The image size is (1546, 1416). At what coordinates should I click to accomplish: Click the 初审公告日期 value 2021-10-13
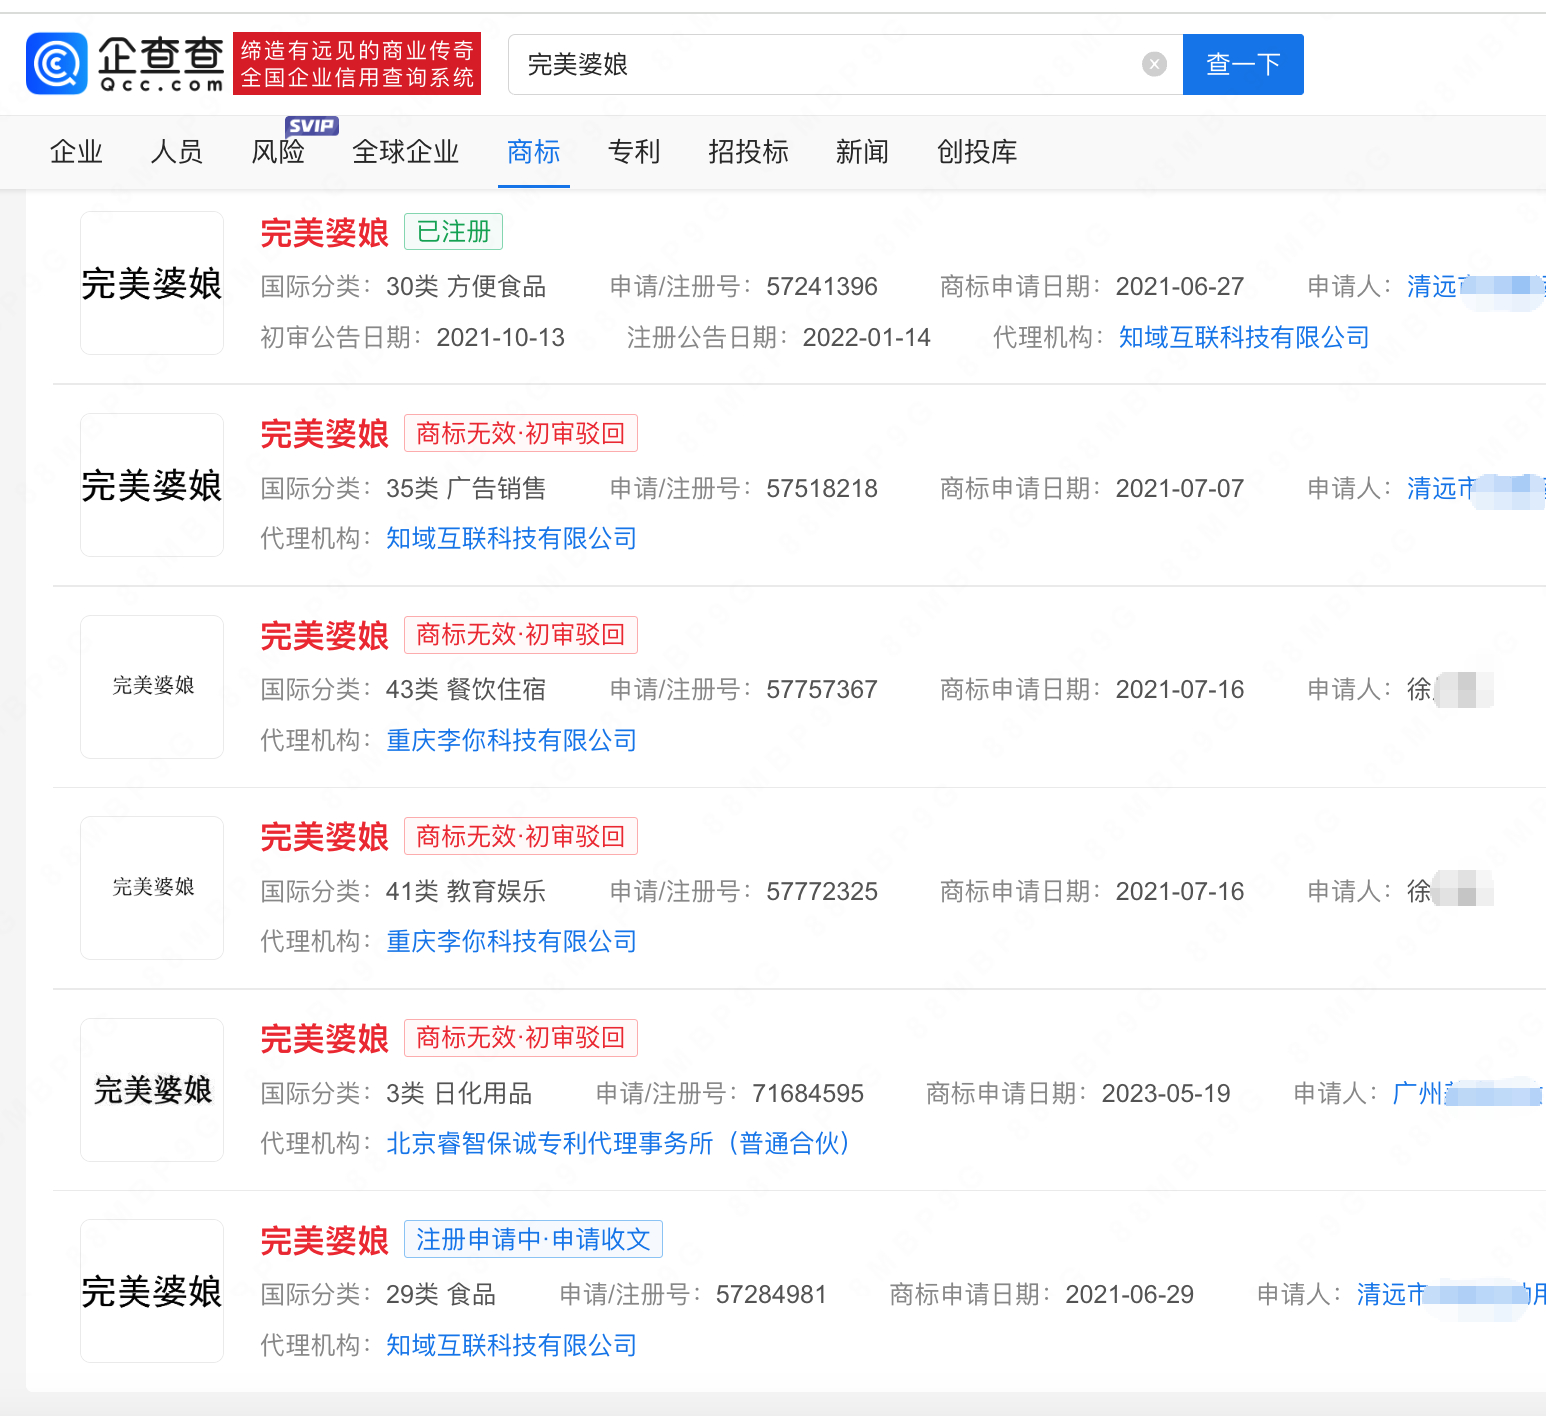(x=501, y=338)
